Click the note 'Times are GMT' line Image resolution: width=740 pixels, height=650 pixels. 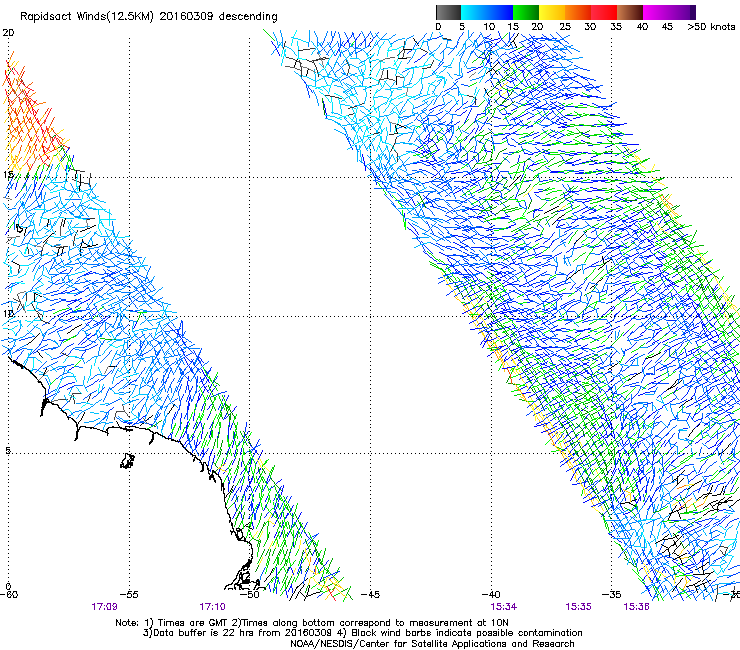pyautogui.click(x=312, y=623)
